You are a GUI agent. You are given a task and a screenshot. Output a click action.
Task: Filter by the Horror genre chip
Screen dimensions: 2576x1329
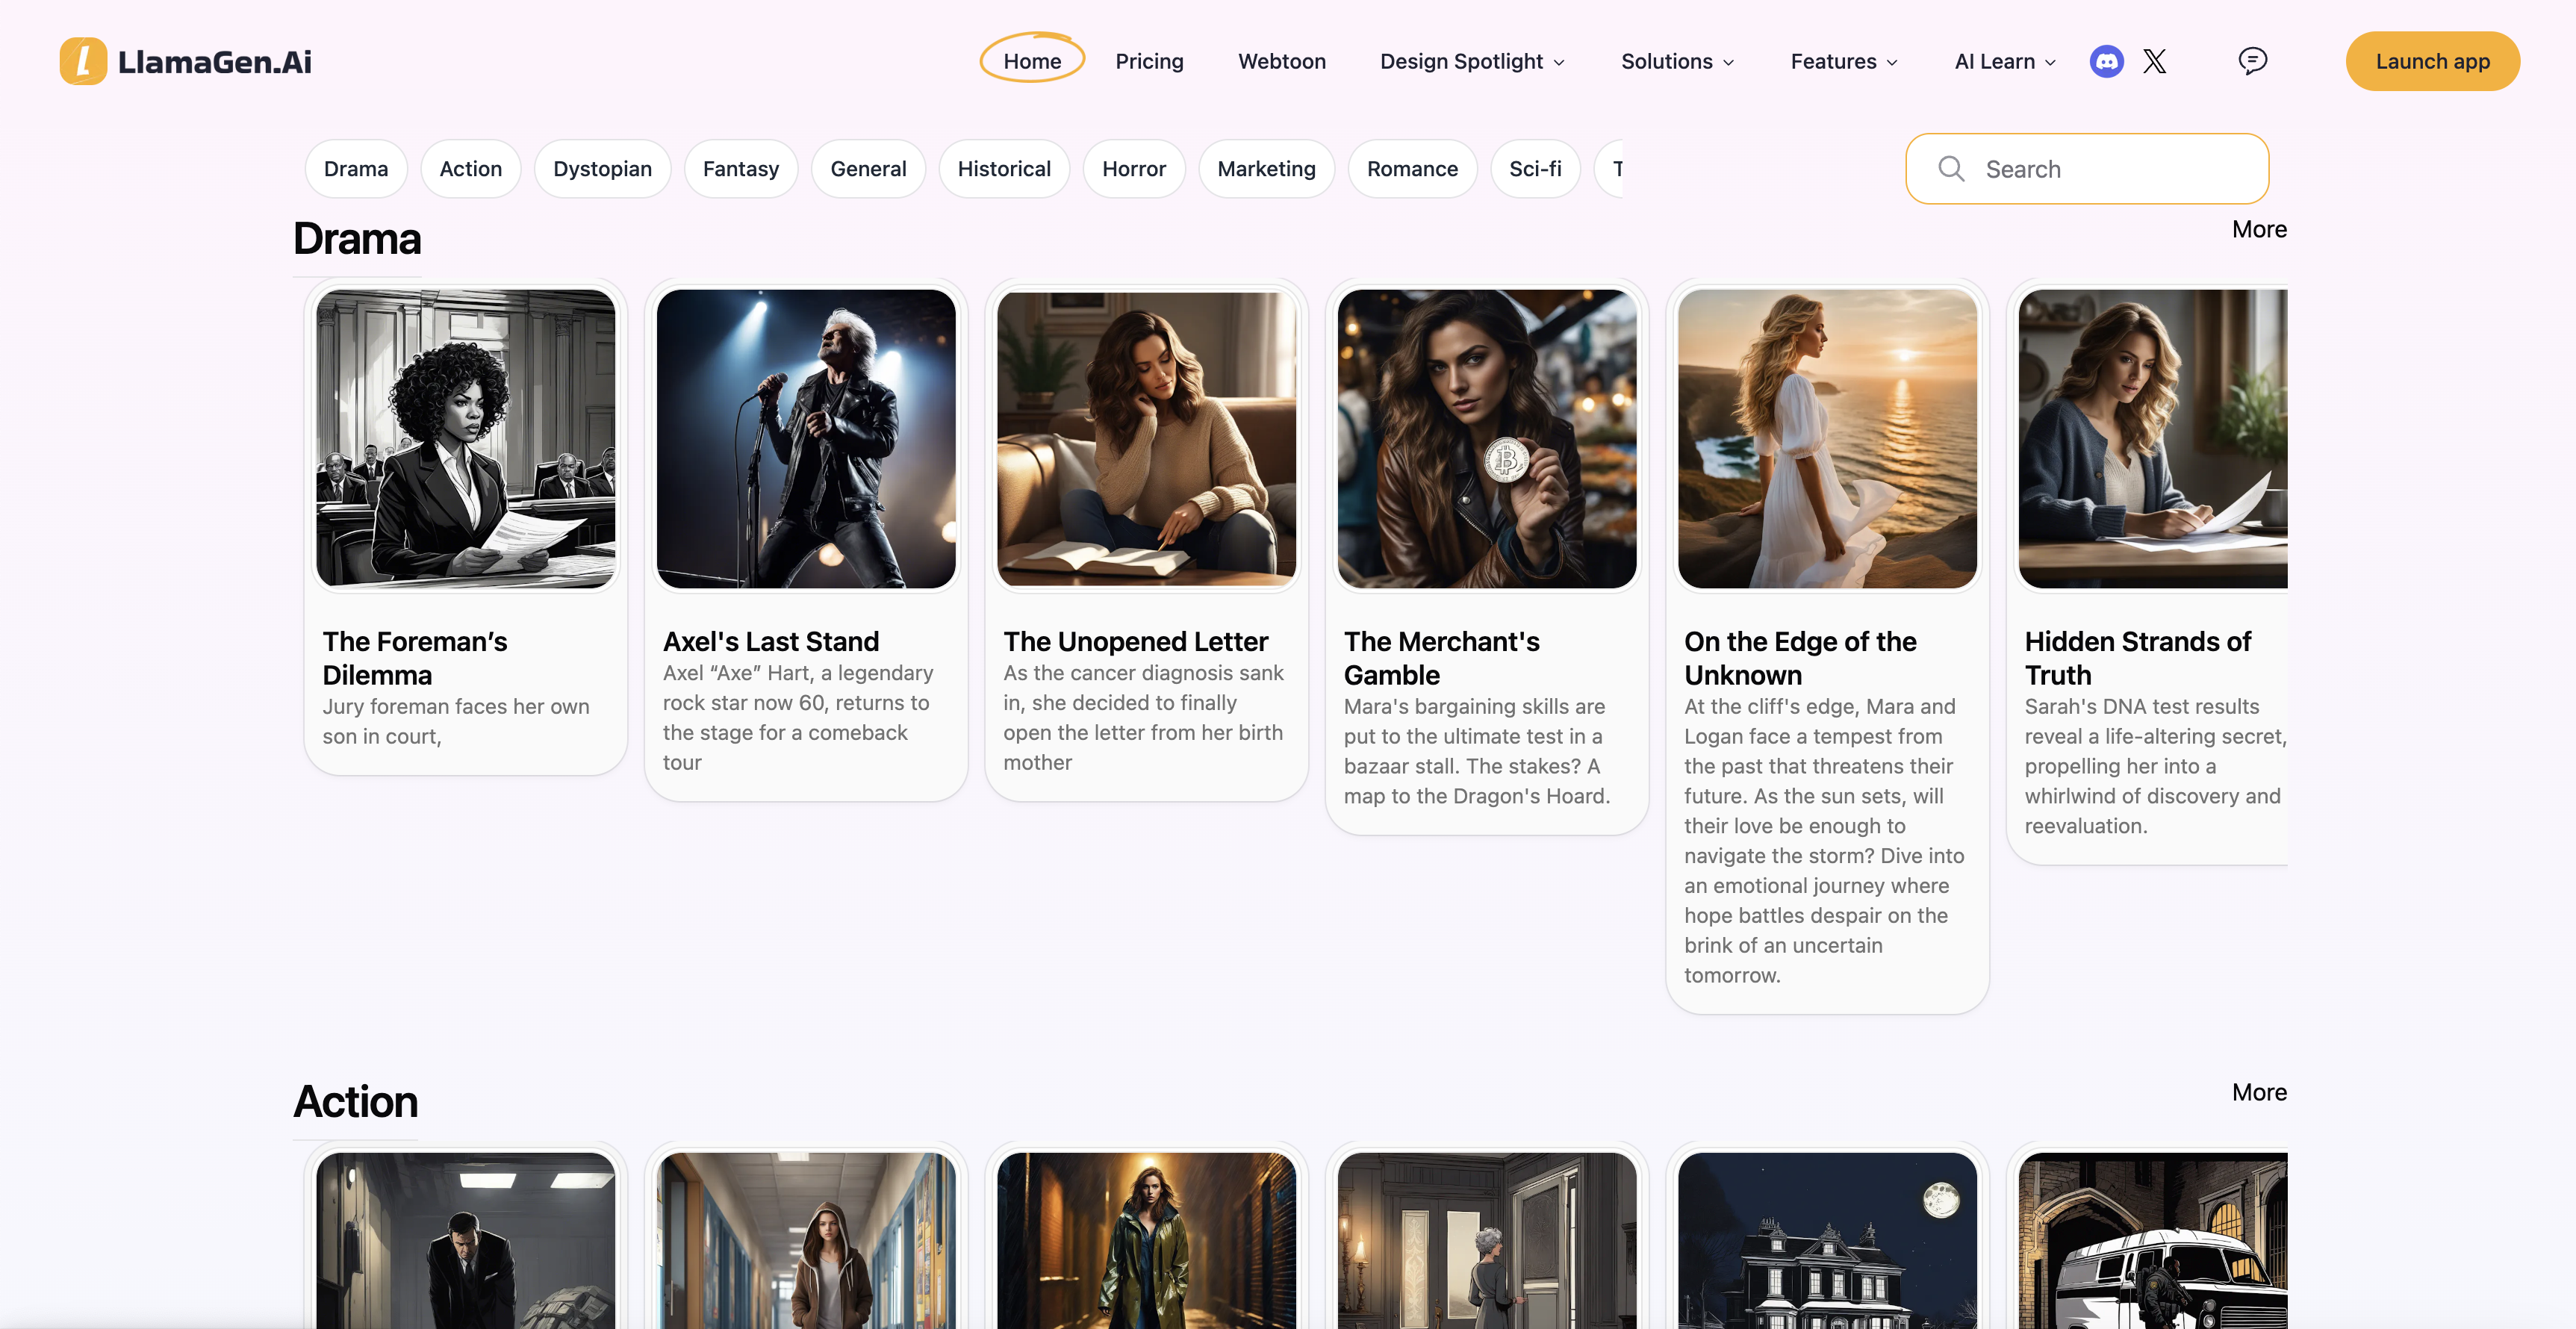click(1133, 168)
